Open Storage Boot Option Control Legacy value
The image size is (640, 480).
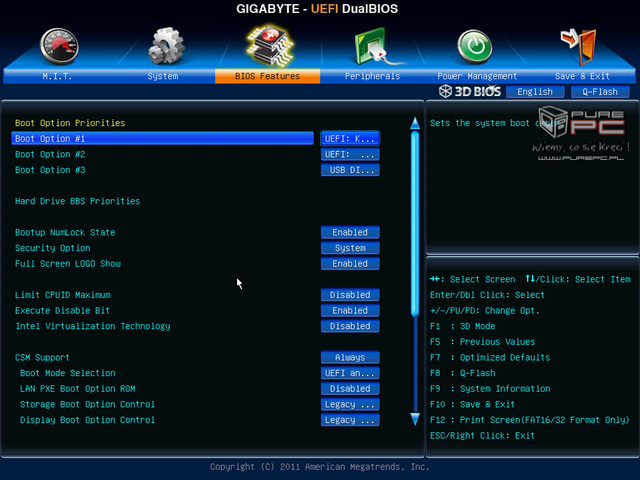pos(350,404)
